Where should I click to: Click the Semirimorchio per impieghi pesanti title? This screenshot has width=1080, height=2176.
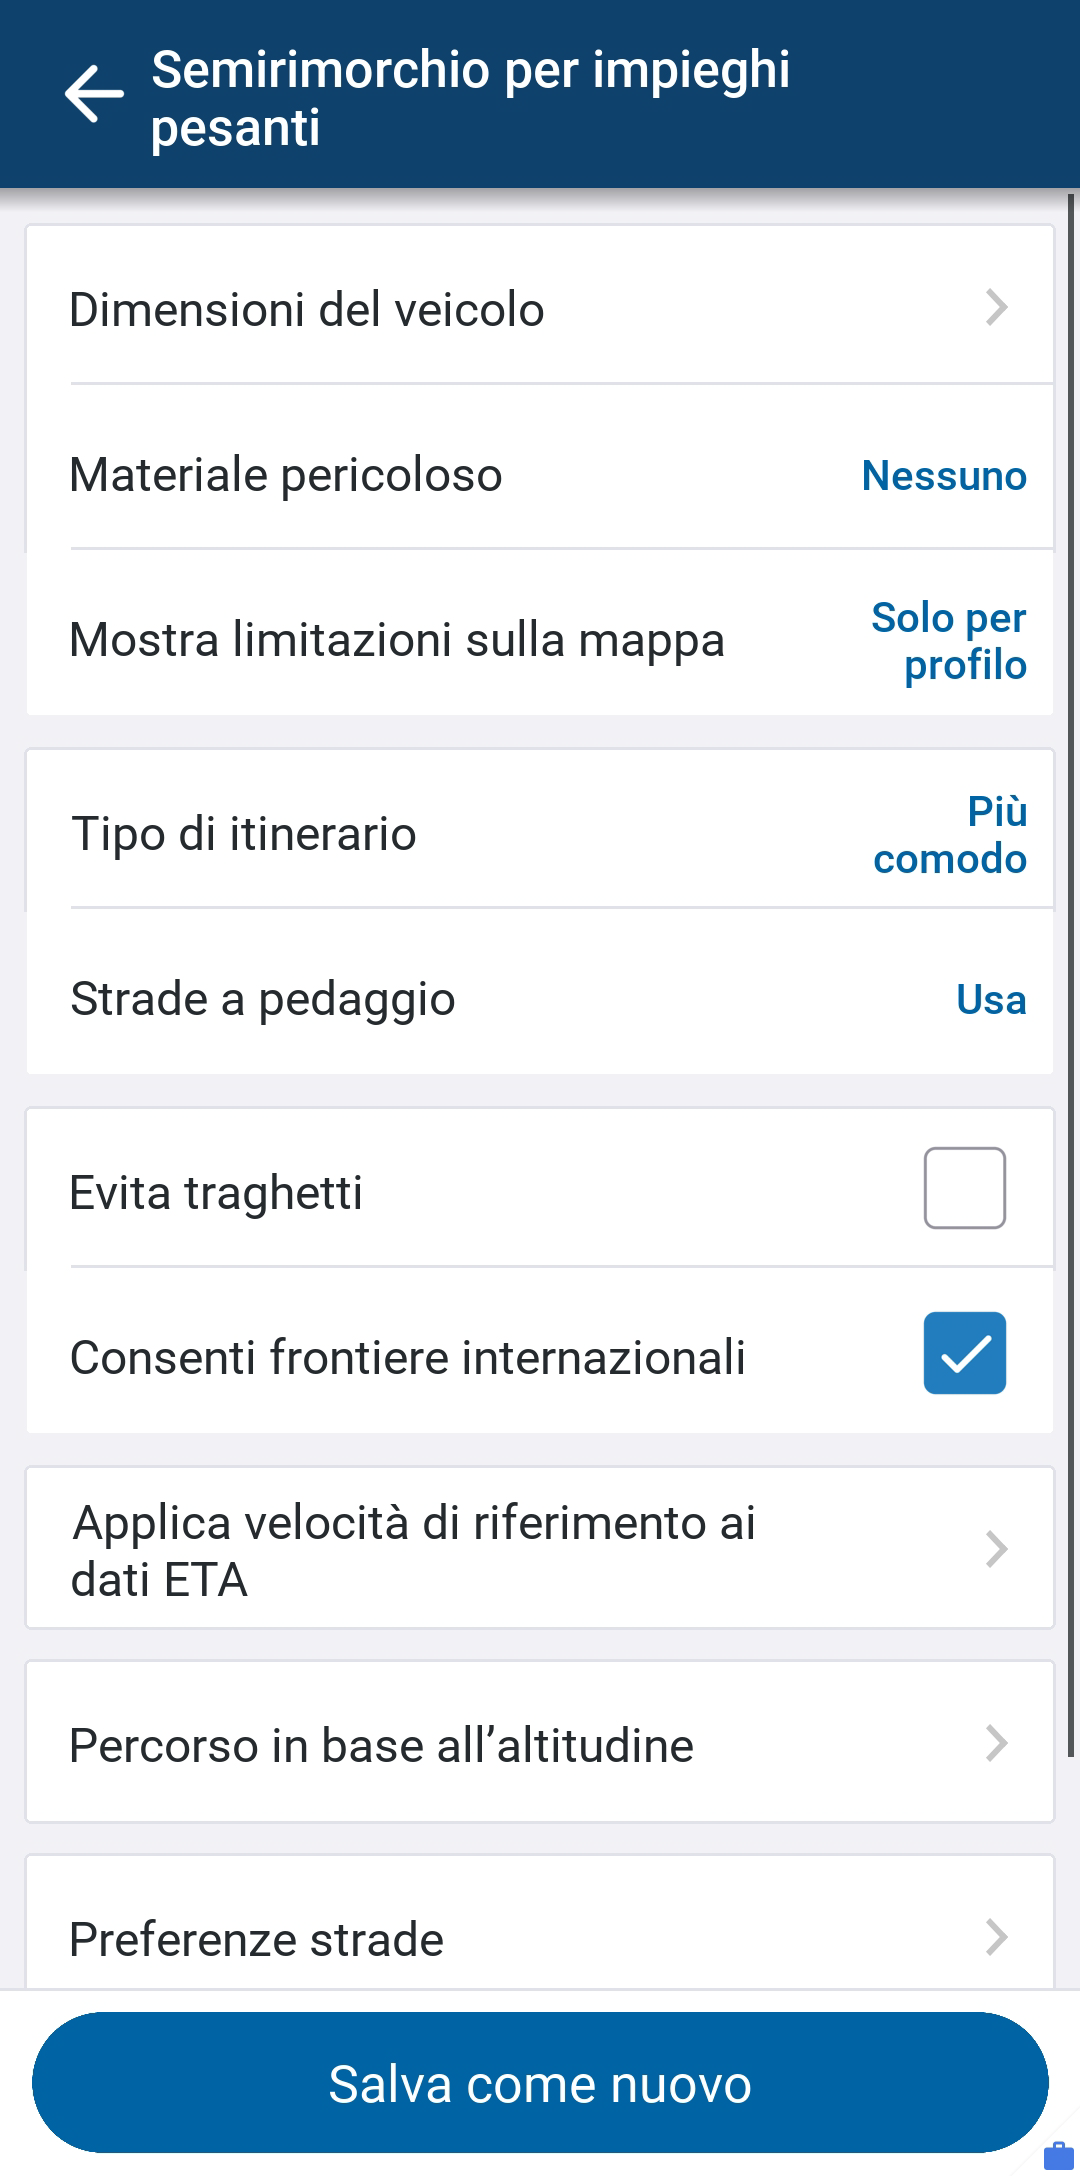tap(470, 98)
